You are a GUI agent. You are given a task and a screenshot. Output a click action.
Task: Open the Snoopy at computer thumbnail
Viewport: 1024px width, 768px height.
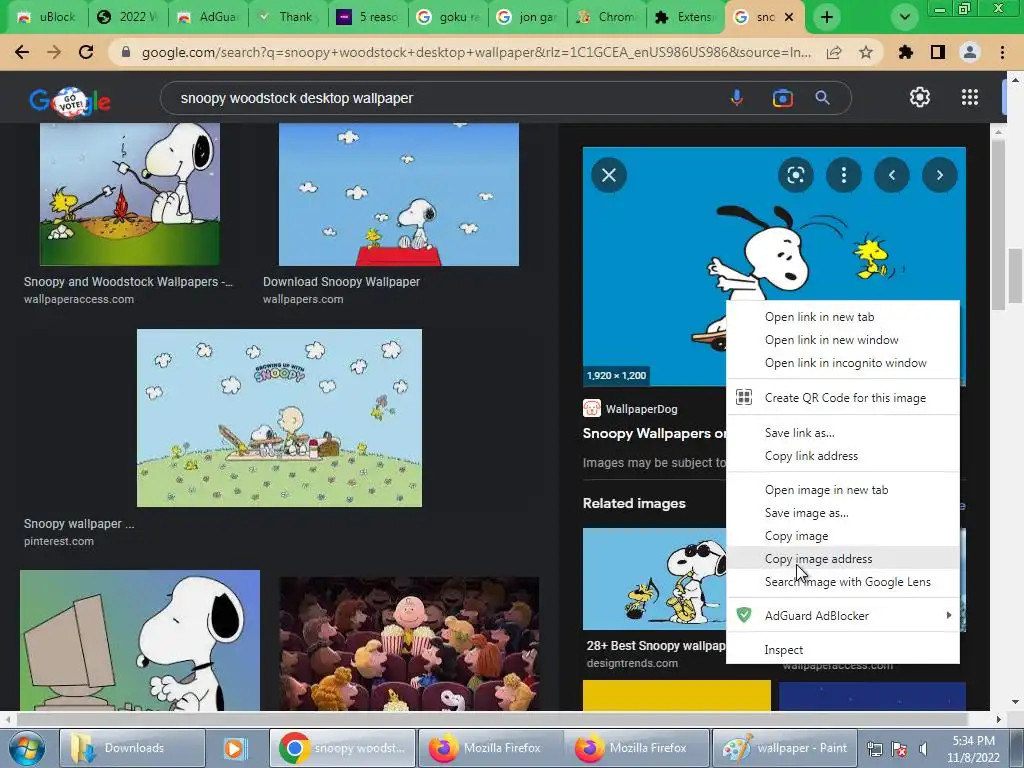point(140,640)
